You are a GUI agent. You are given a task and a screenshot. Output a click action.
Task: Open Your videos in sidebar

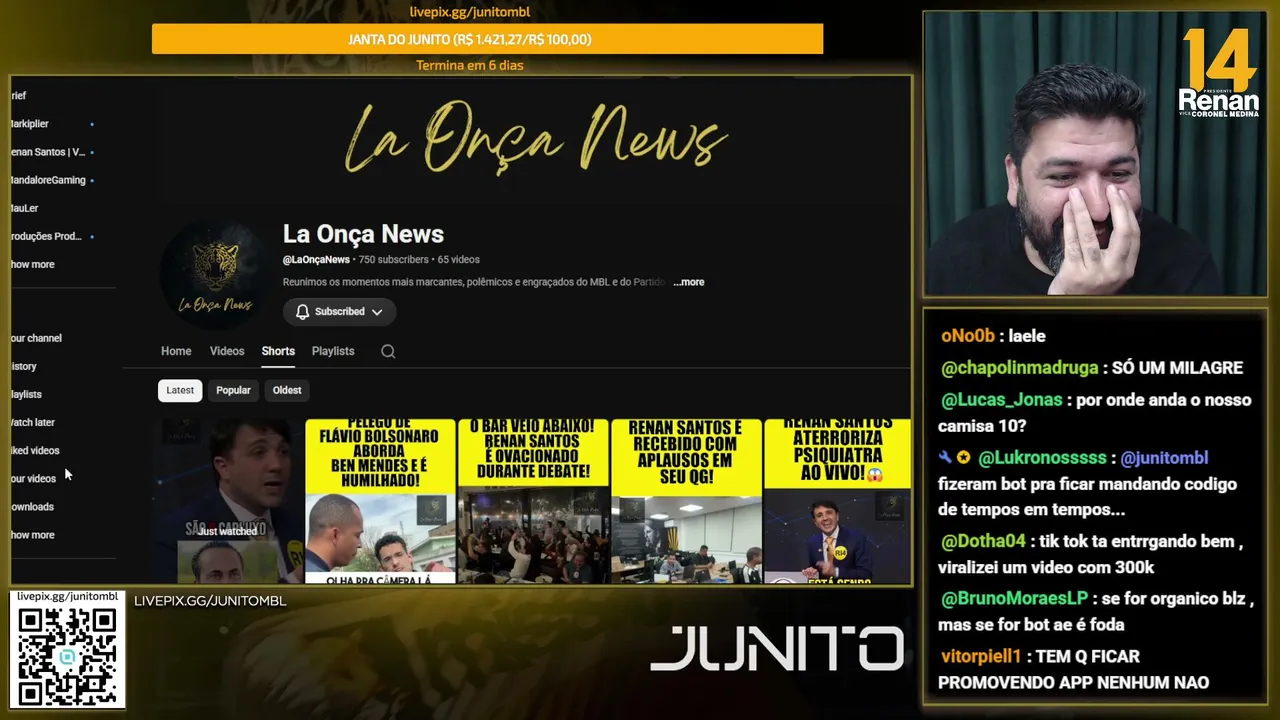34,478
